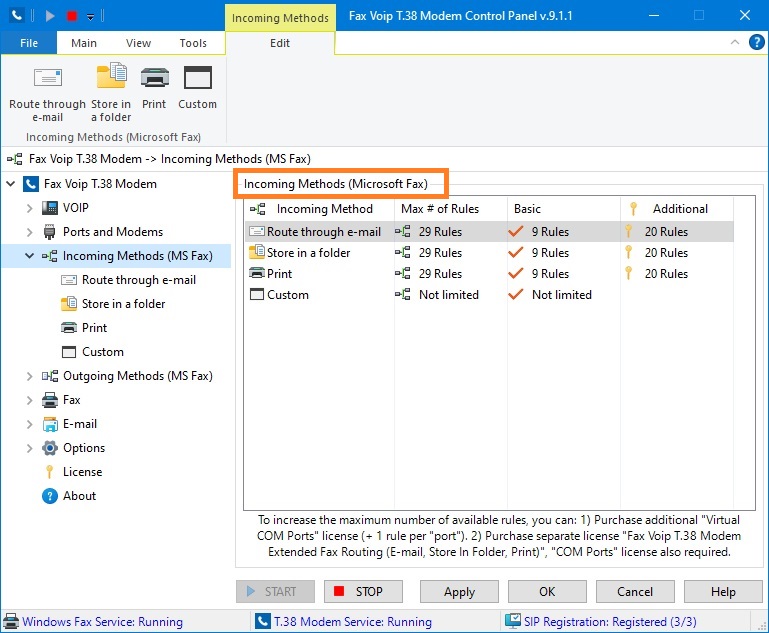Click Windows Fax Service: Running status
The image size is (769, 633).
102,622
